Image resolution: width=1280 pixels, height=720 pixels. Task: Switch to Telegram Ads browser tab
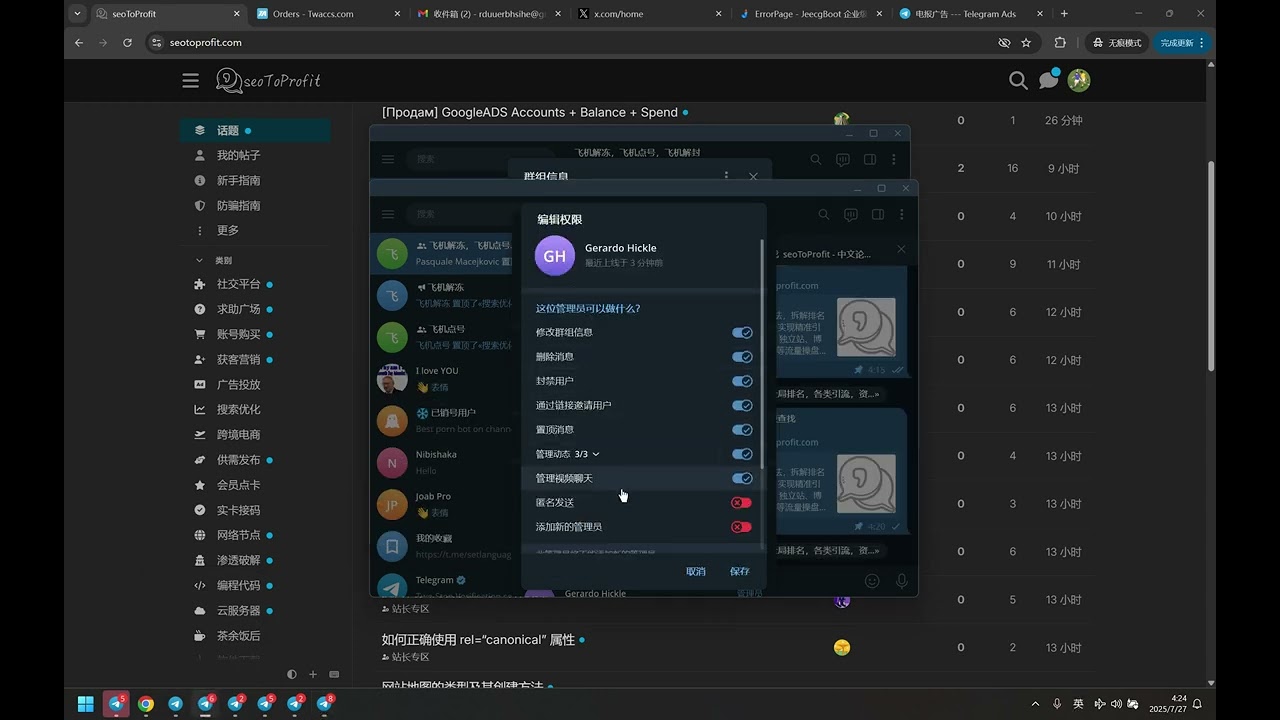[970, 14]
